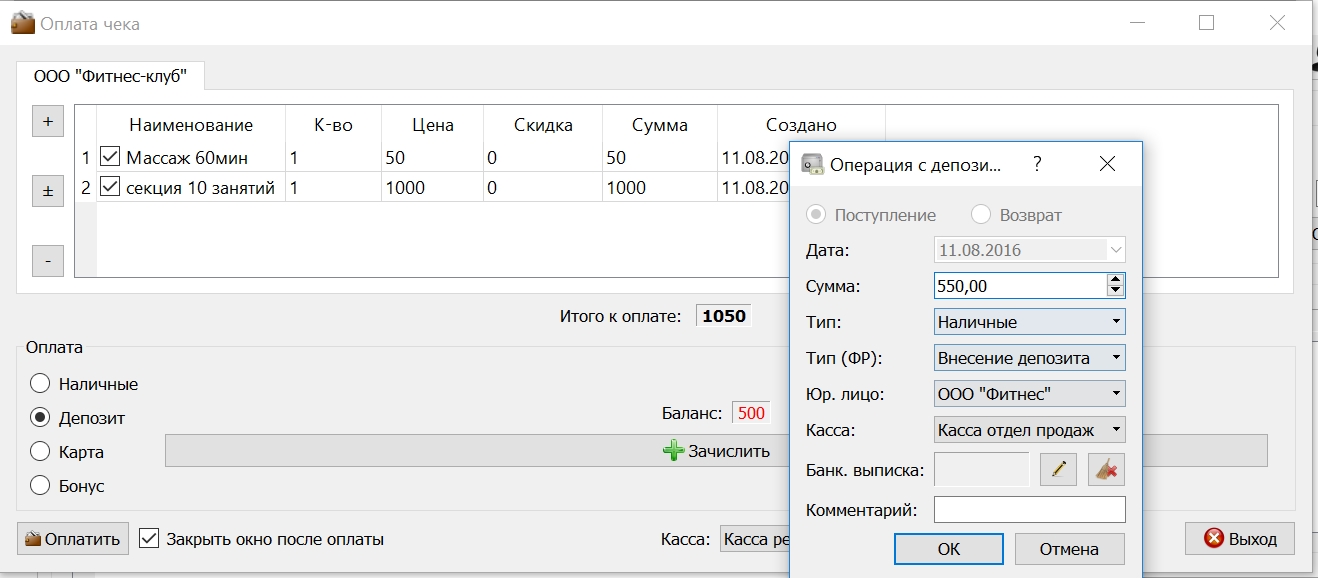The image size is (1318, 578).
Task: Open Тип (ФР) dropdown Внесение депозита
Action: [x=1030, y=358]
